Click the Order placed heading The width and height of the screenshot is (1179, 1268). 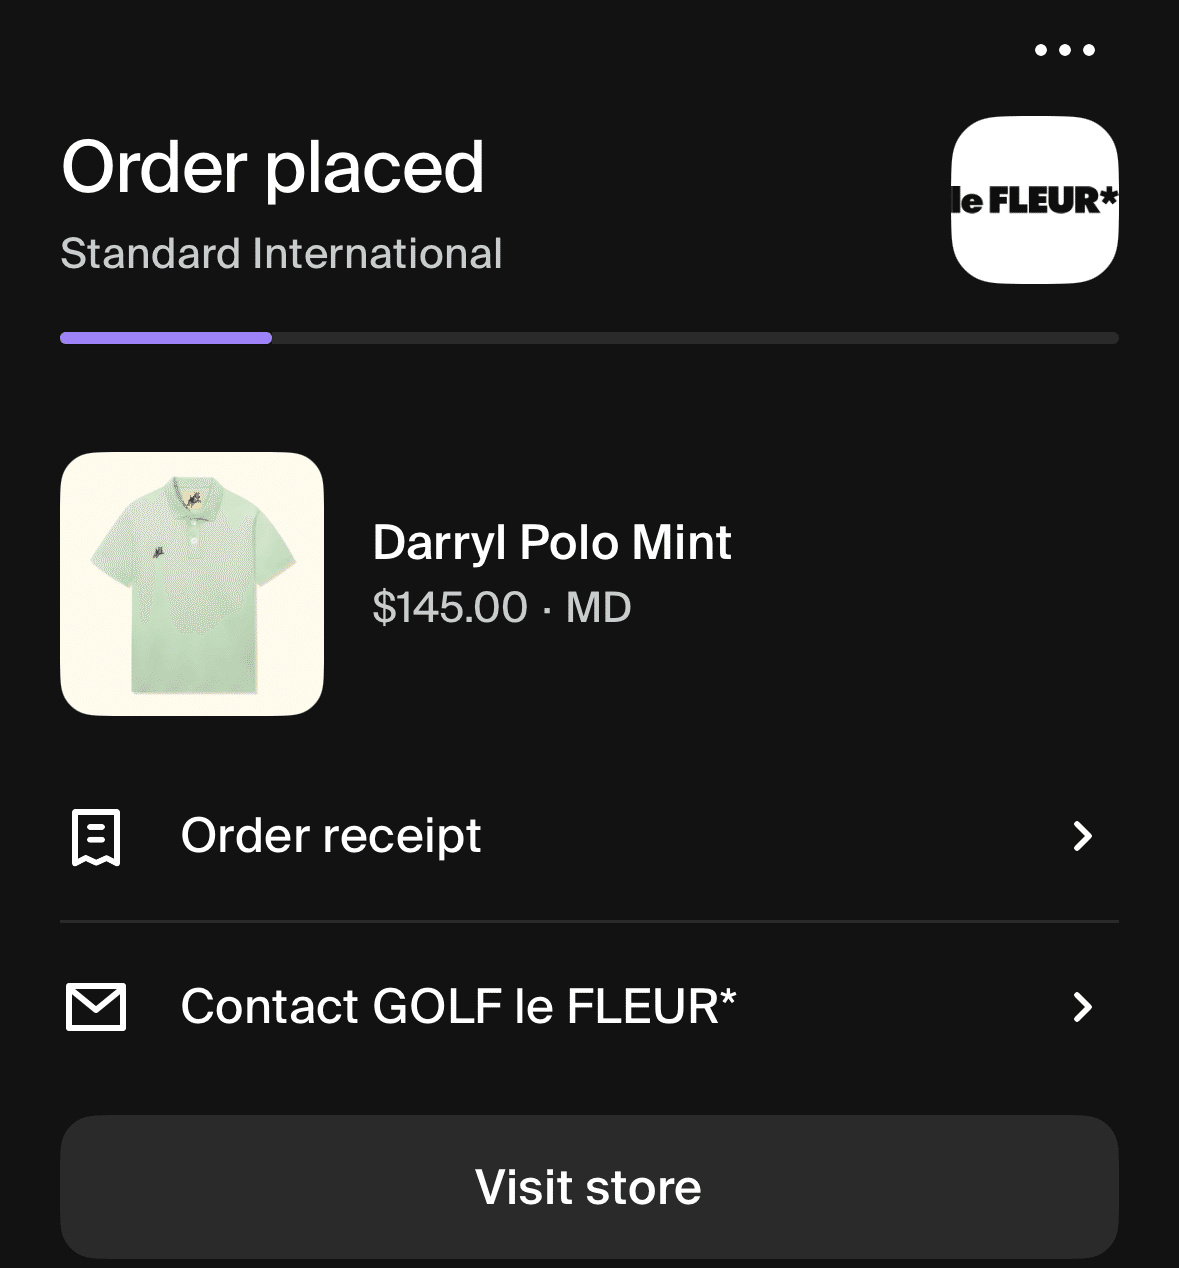(273, 167)
